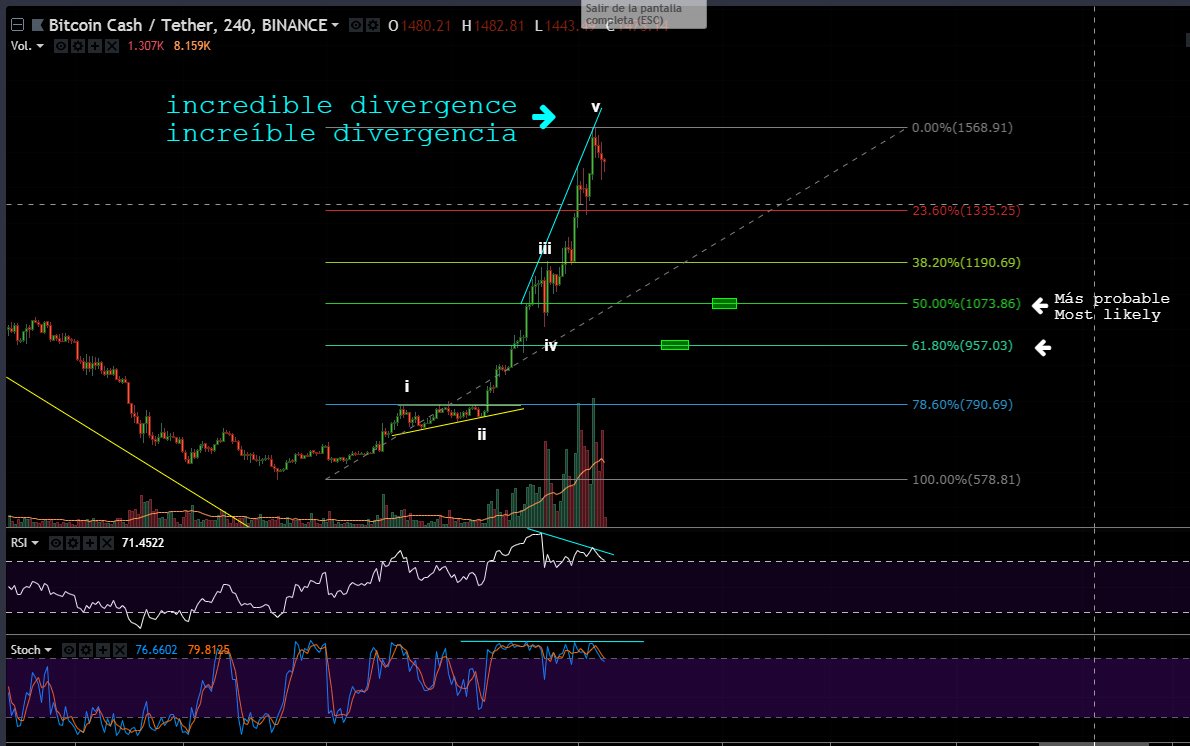Click the plus icon next to Stoch
This screenshot has height=746, width=1190.
pyautogui.click(x=102, y=650)
